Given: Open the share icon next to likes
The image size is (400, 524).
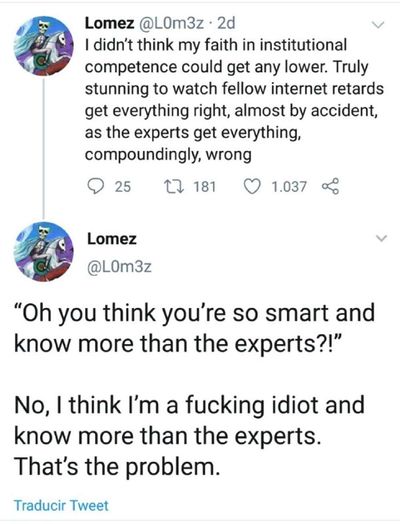Looking at the screenshot, I should [330, 186].
